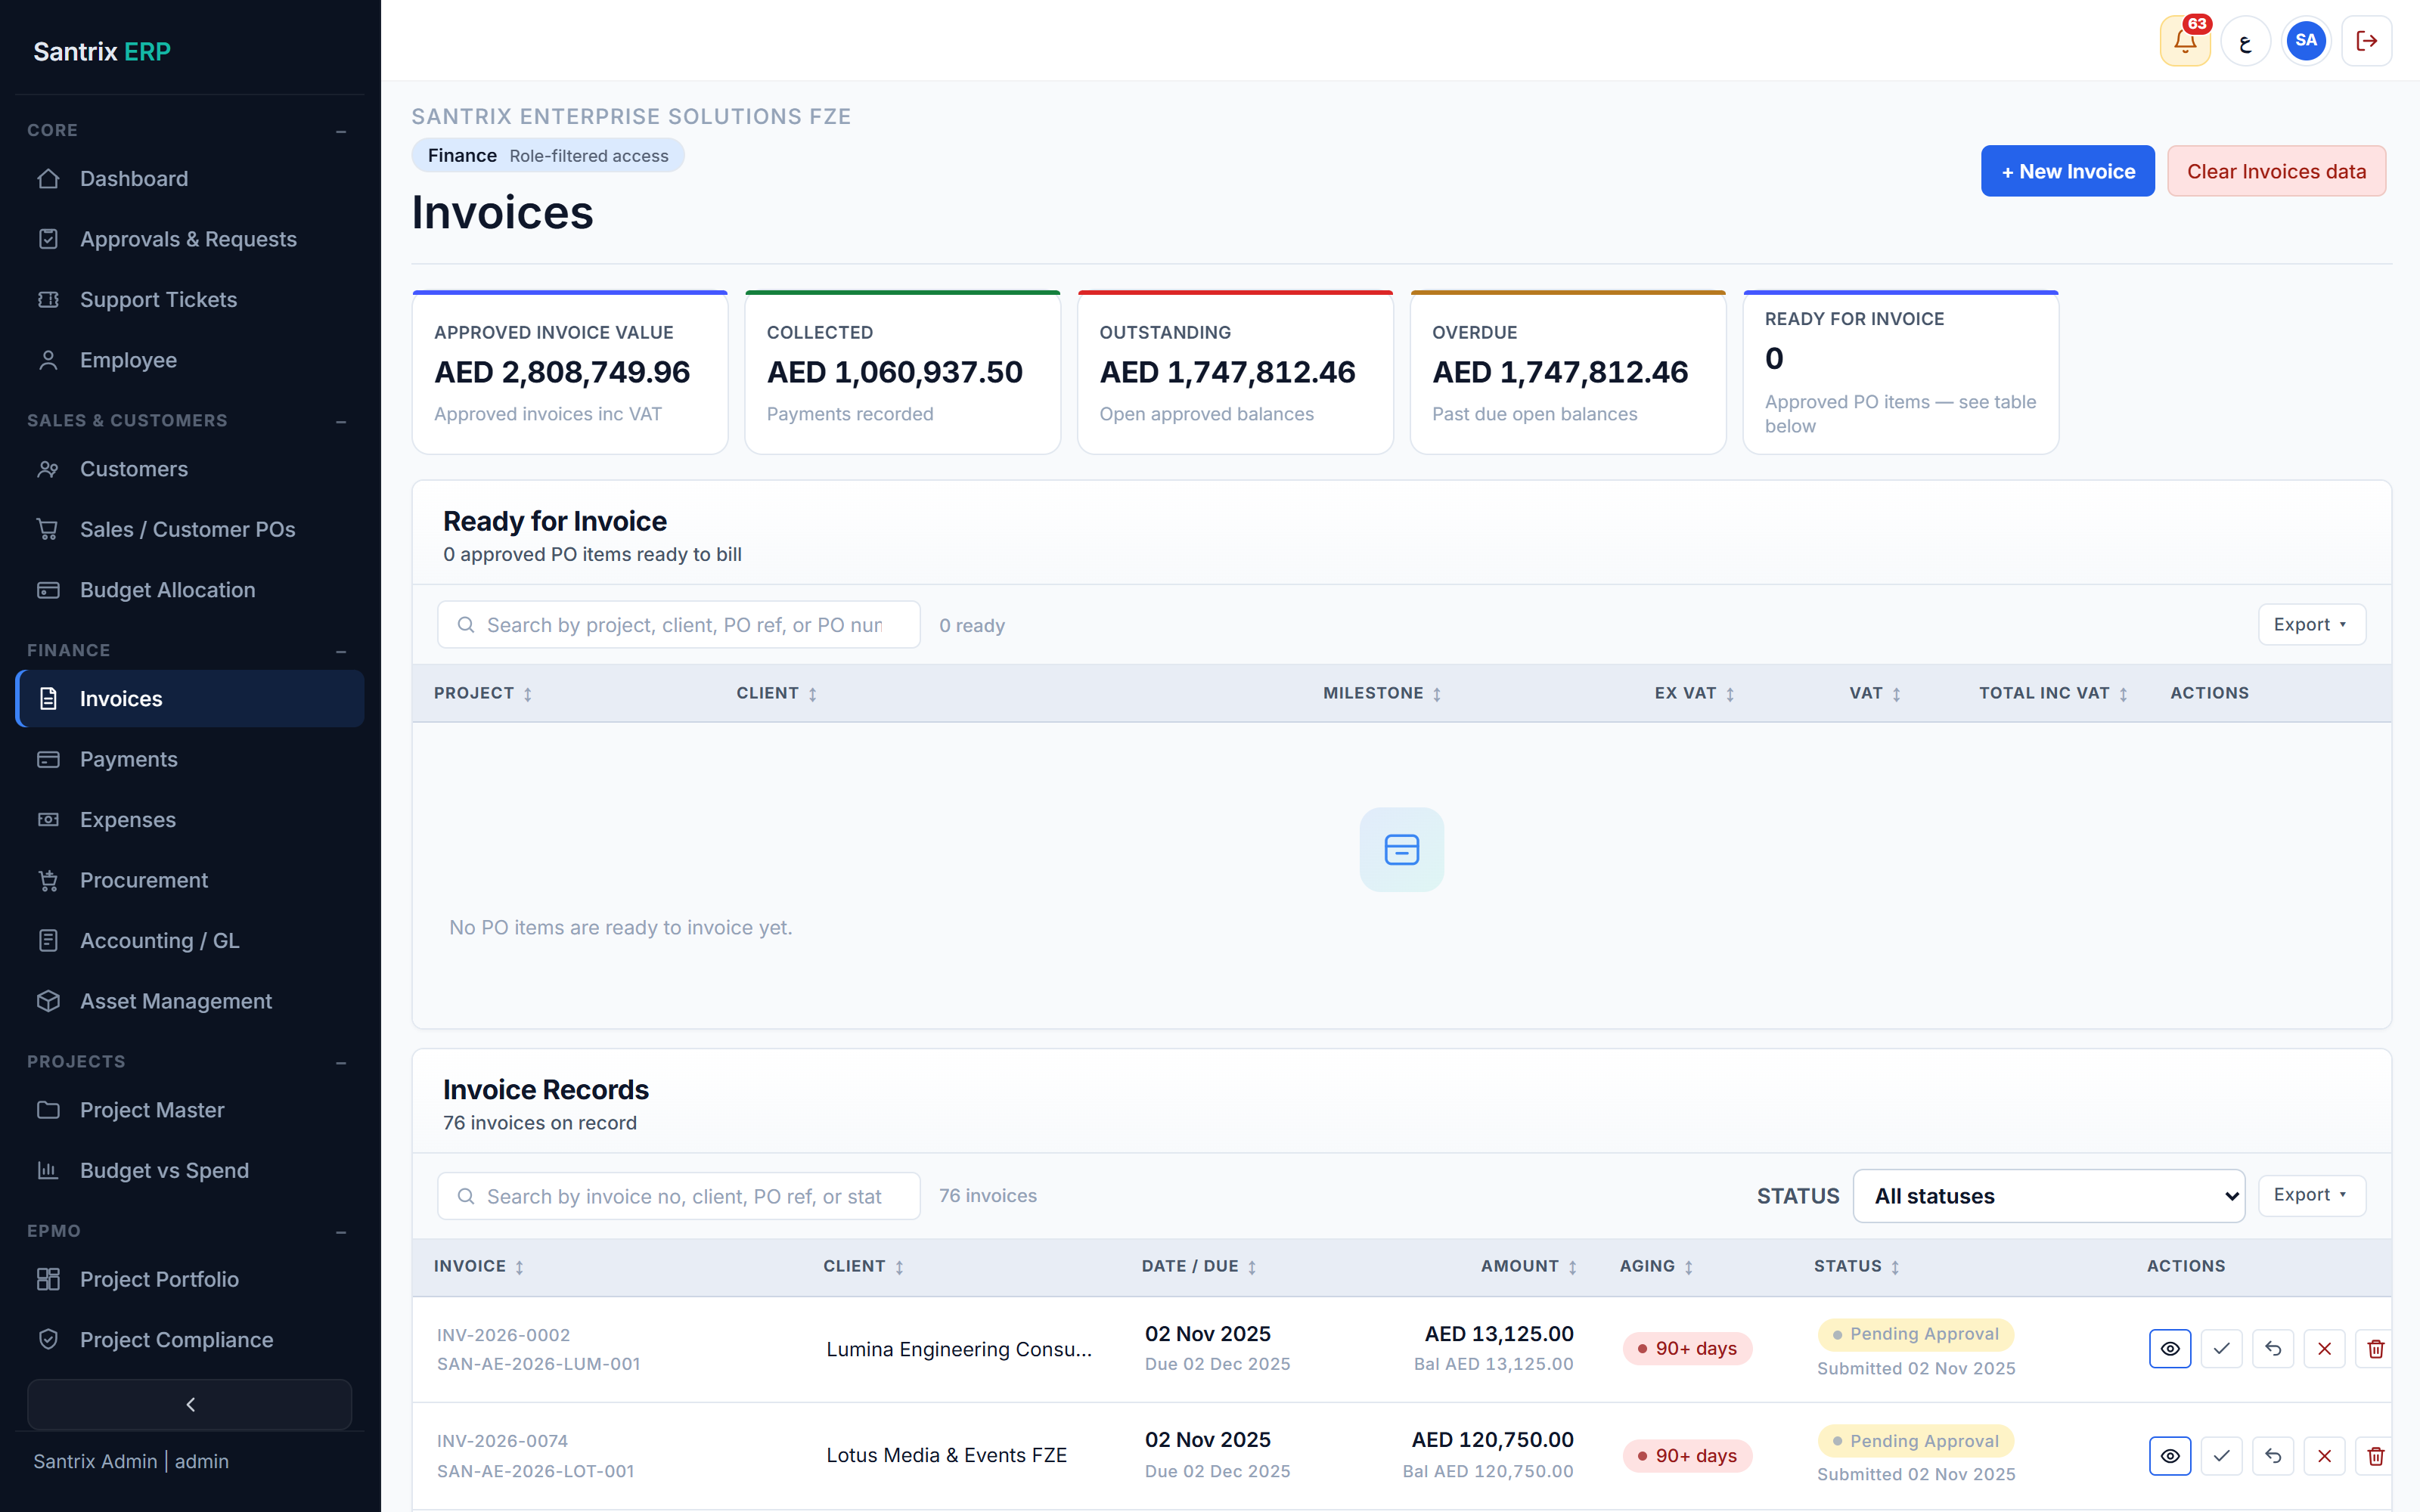Collapse the sidebar with chevron button
Viewport: 2420px width, 1512px height.
190,1405
